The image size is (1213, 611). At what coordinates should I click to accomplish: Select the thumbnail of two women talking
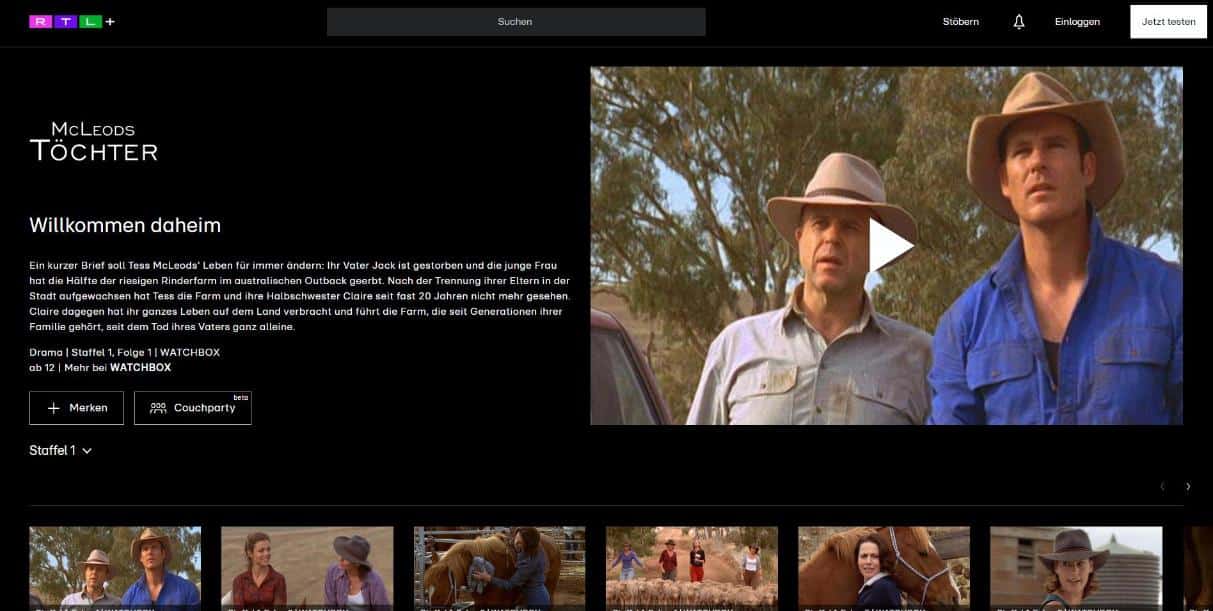307,568
